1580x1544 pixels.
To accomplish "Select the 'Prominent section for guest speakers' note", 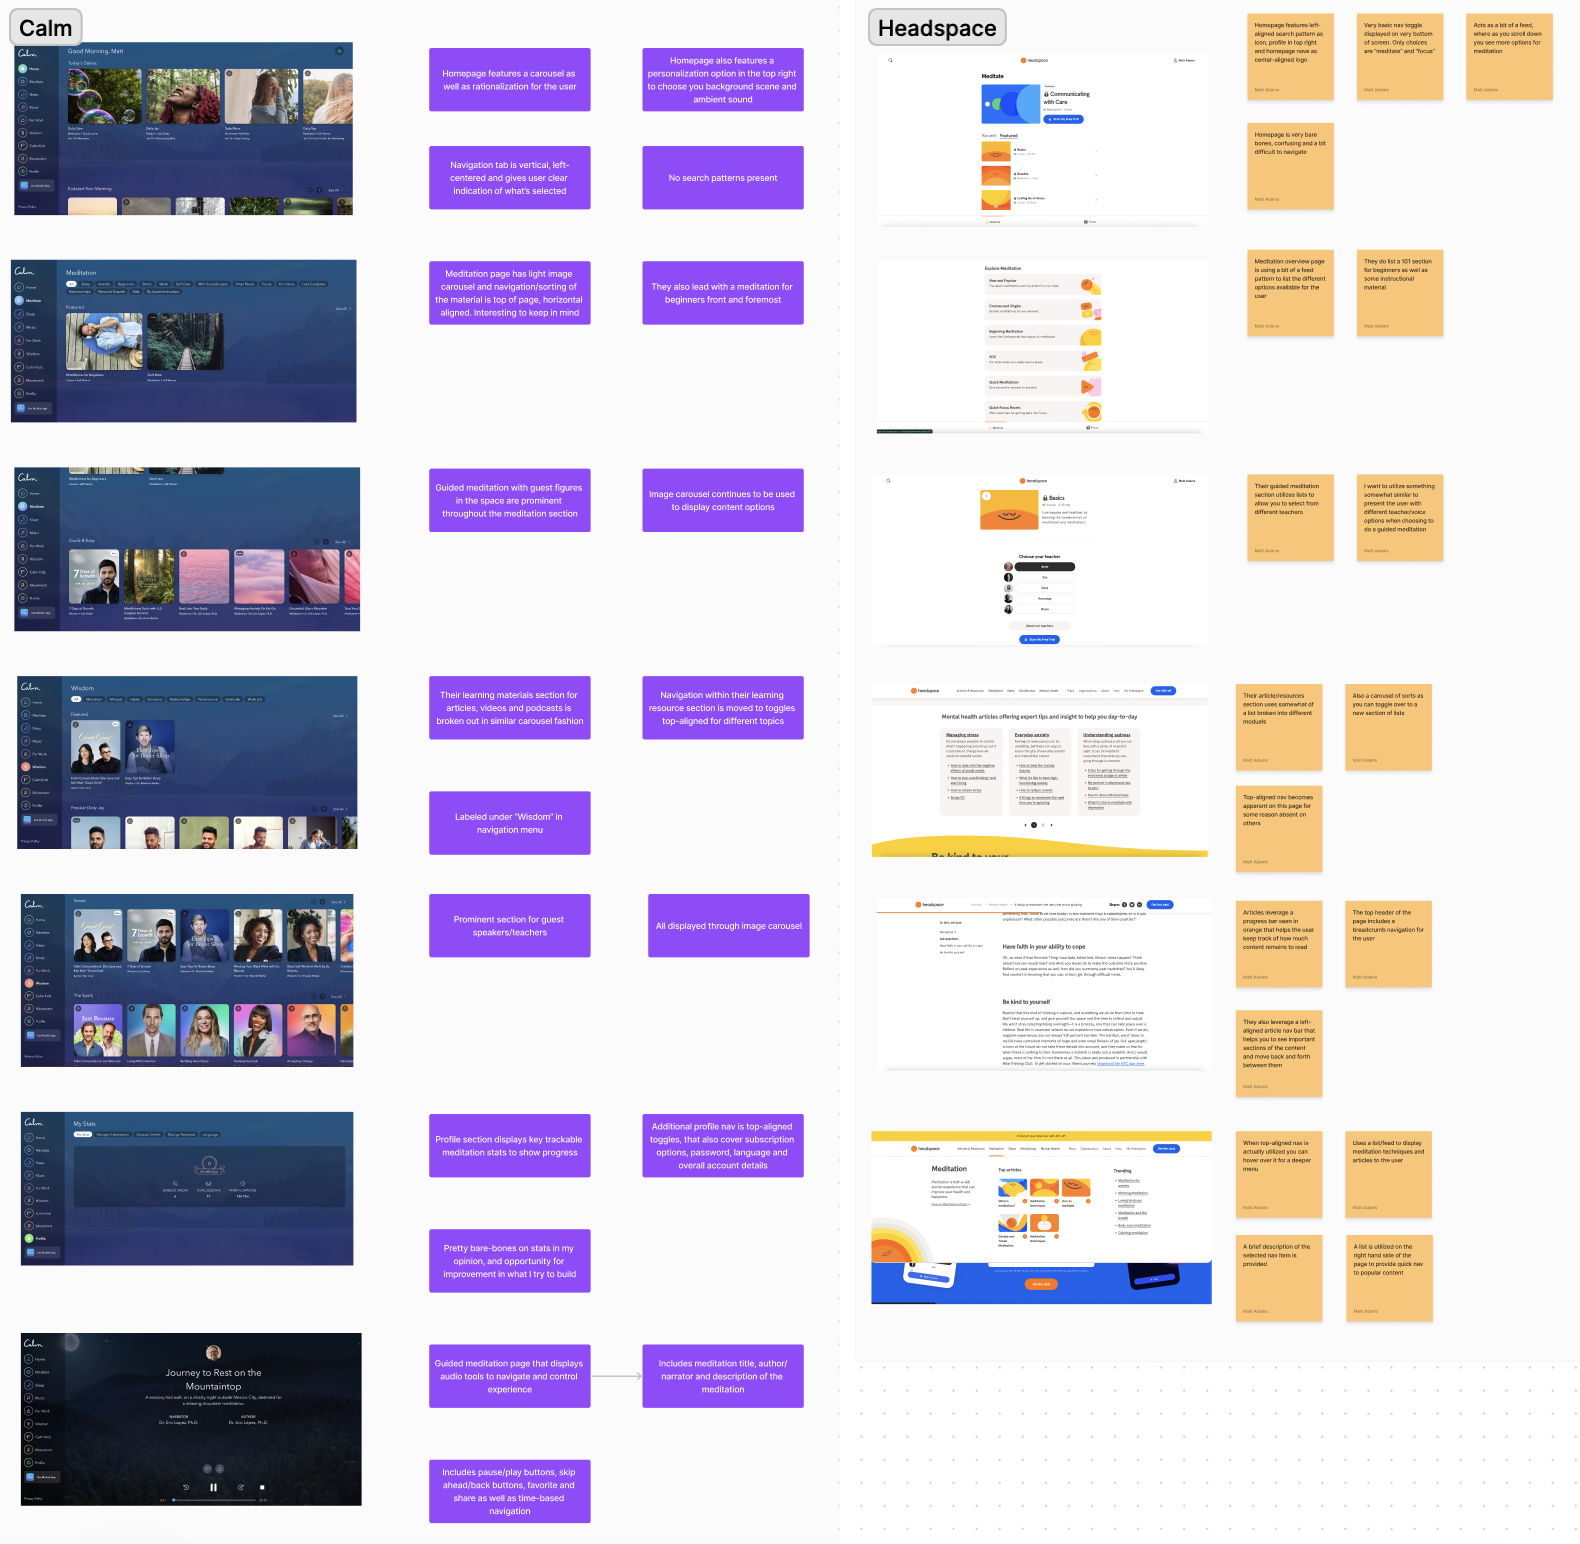I will coord(510,926).
